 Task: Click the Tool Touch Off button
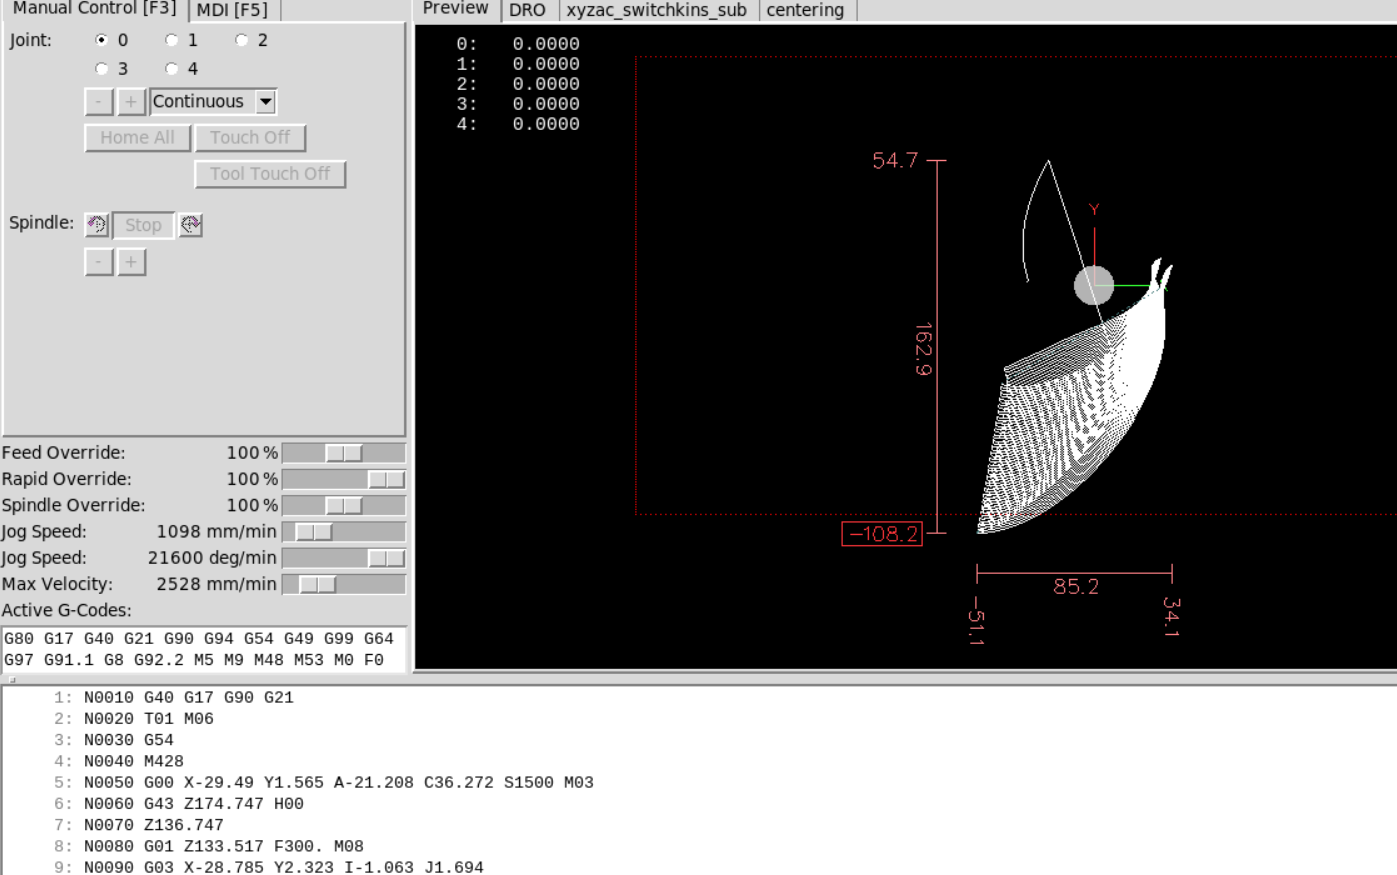270,173
